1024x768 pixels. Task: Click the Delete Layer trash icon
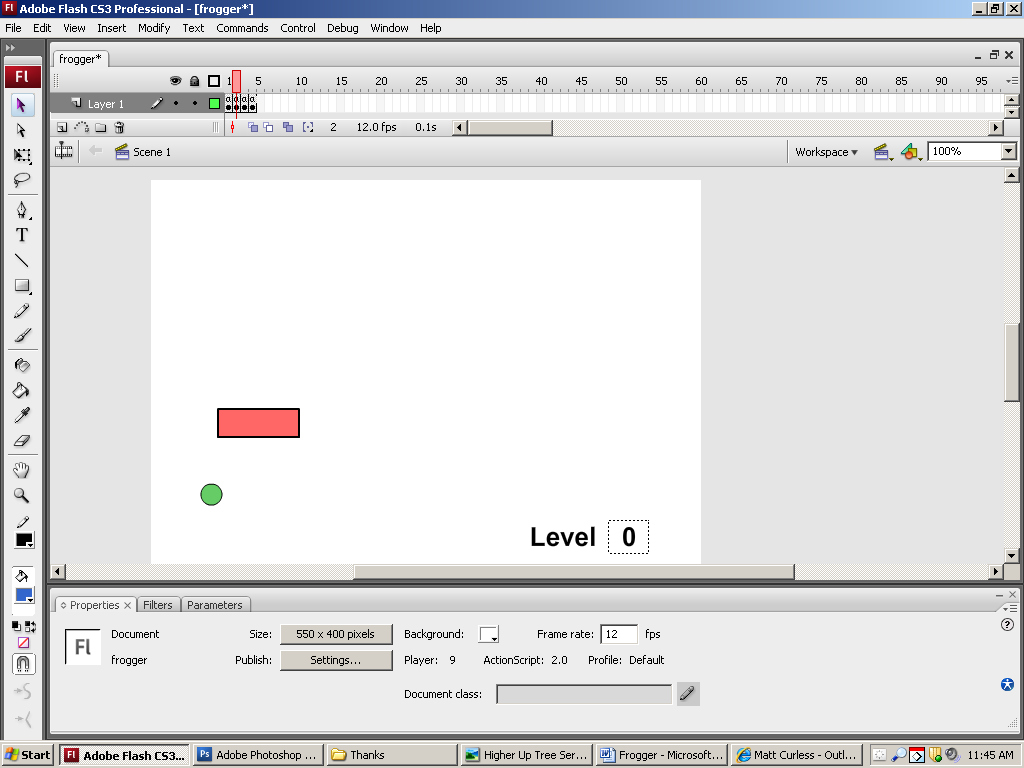point(119,128)
